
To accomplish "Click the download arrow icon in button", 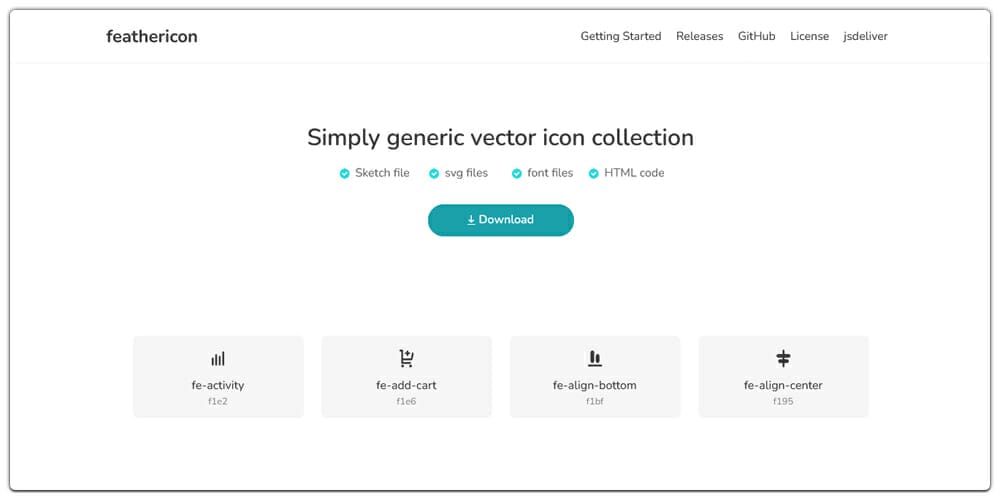I will (x=471, y=220).
